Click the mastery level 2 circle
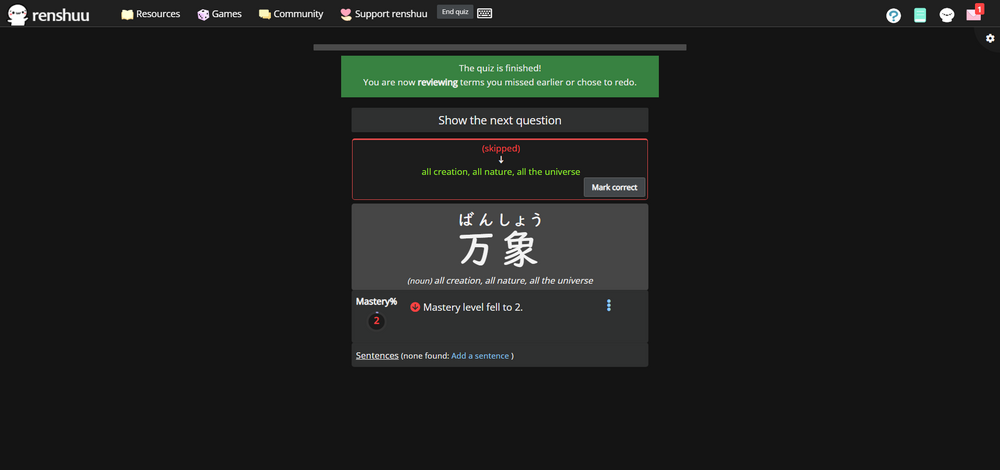This screenshot has height=470, width=1000. tap(376, 321)
